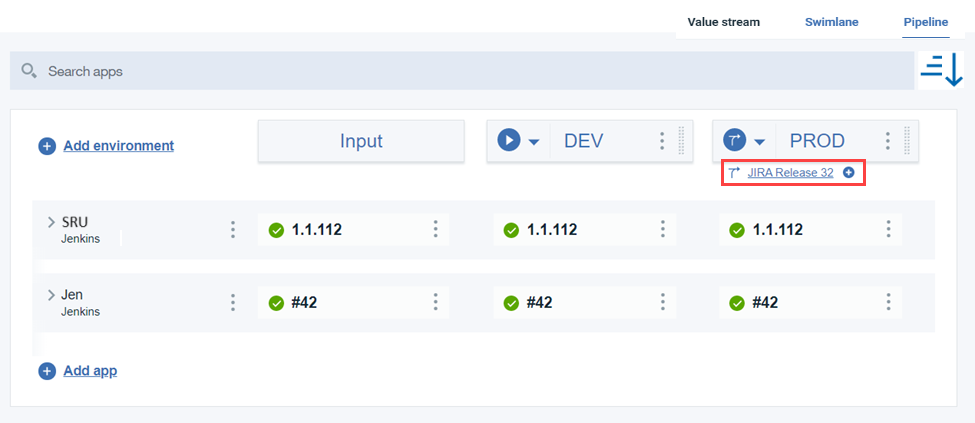Screen dimensions: 975x423
Task: Click the Add environment plus icon
Action: [47, 146]
